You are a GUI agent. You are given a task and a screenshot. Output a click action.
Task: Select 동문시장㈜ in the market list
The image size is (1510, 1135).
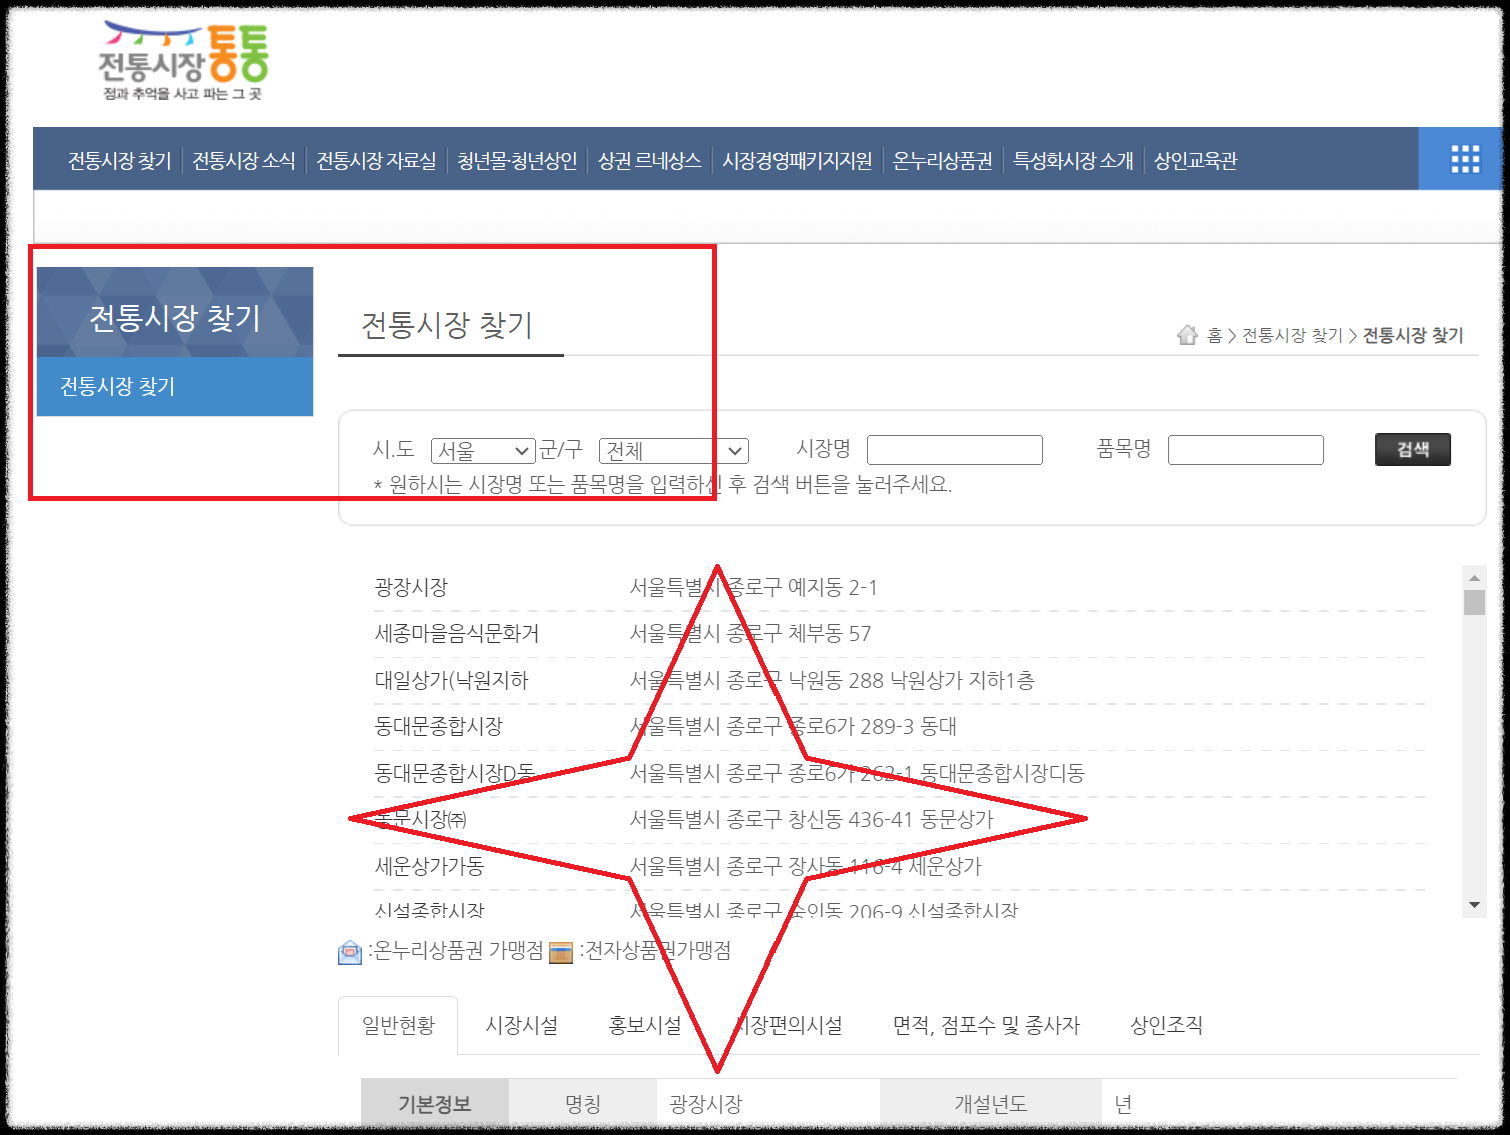(x=420, y=820)
